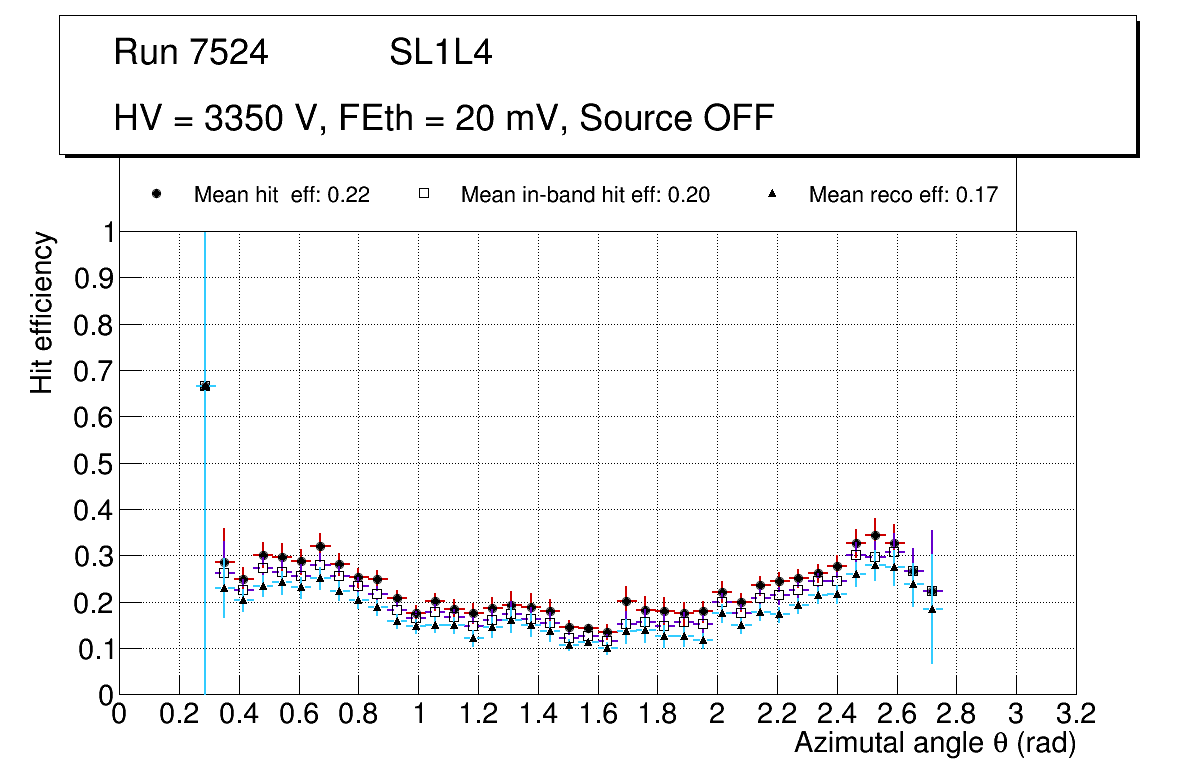The height and width of the screenshot is (772, 1196).
Task: Select 'Mean in-band hit eff: 0.20' legend label
Action: coord(585,195)
